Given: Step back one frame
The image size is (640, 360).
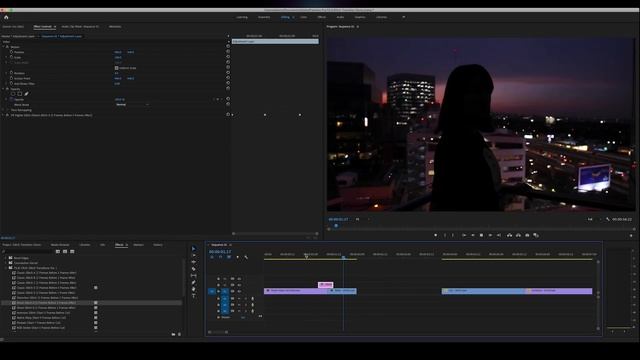Looking at the screenshot, I should pyautogui.click(x=473, y=235).
